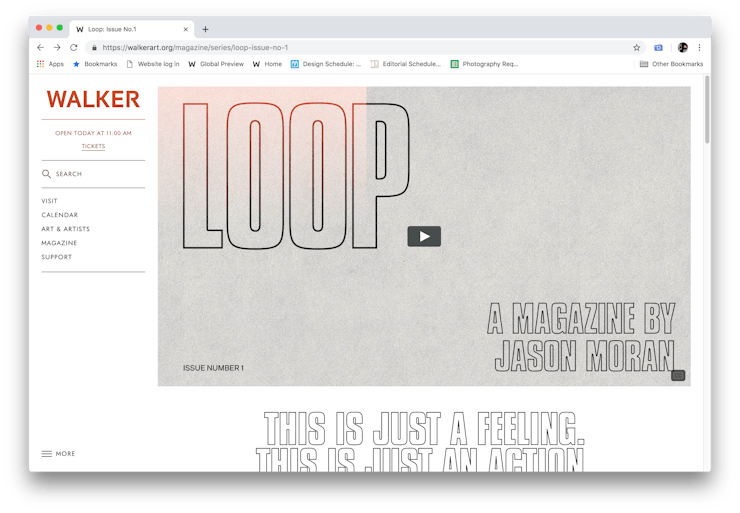The image size is (740, 513).
Task: Play the LOOP video
Action: [x=424, y=237]
